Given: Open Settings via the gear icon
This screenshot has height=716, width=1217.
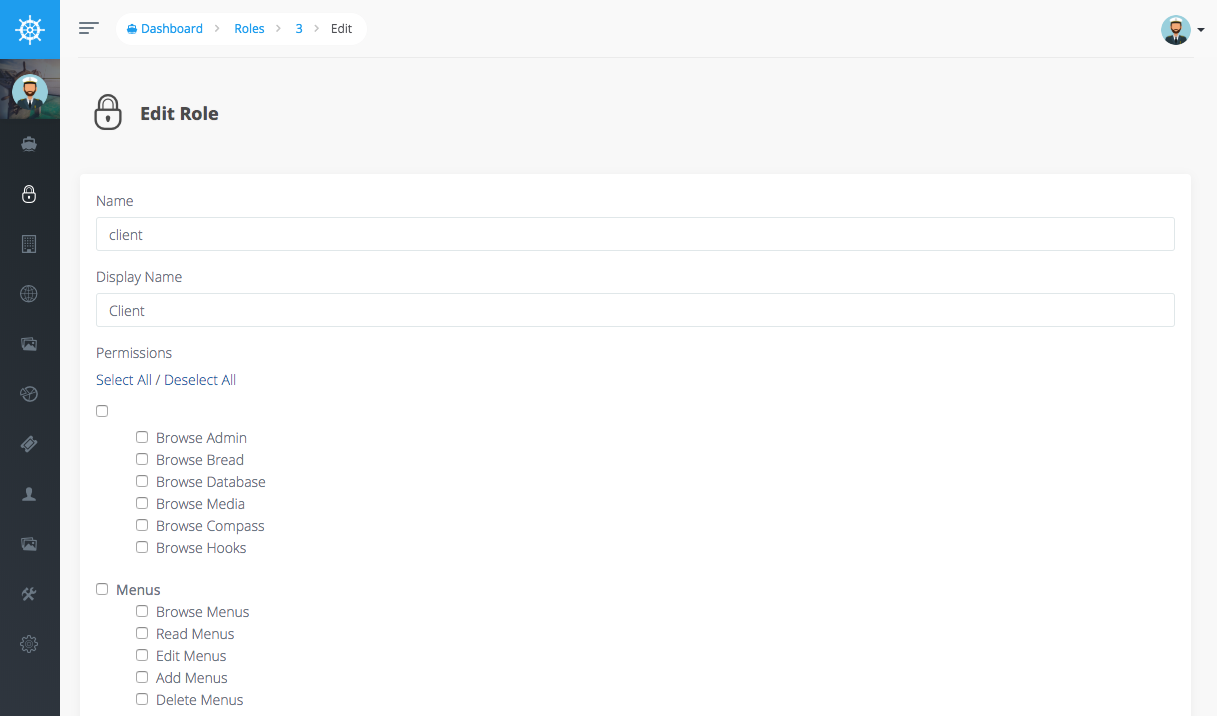Looking at the screenshot, I should click(x=30, y=643).
